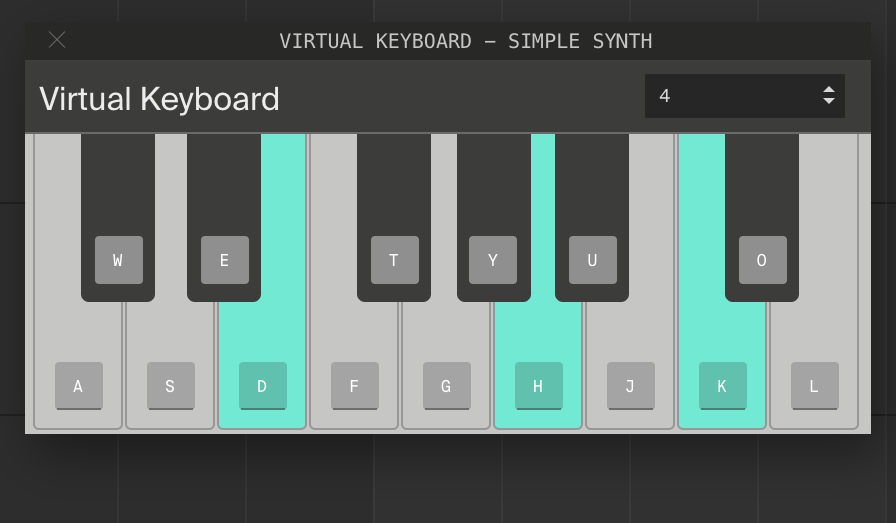Close the Virtual Keyboard window
This screenshot has height=523, width=896.
coord(57,40)
